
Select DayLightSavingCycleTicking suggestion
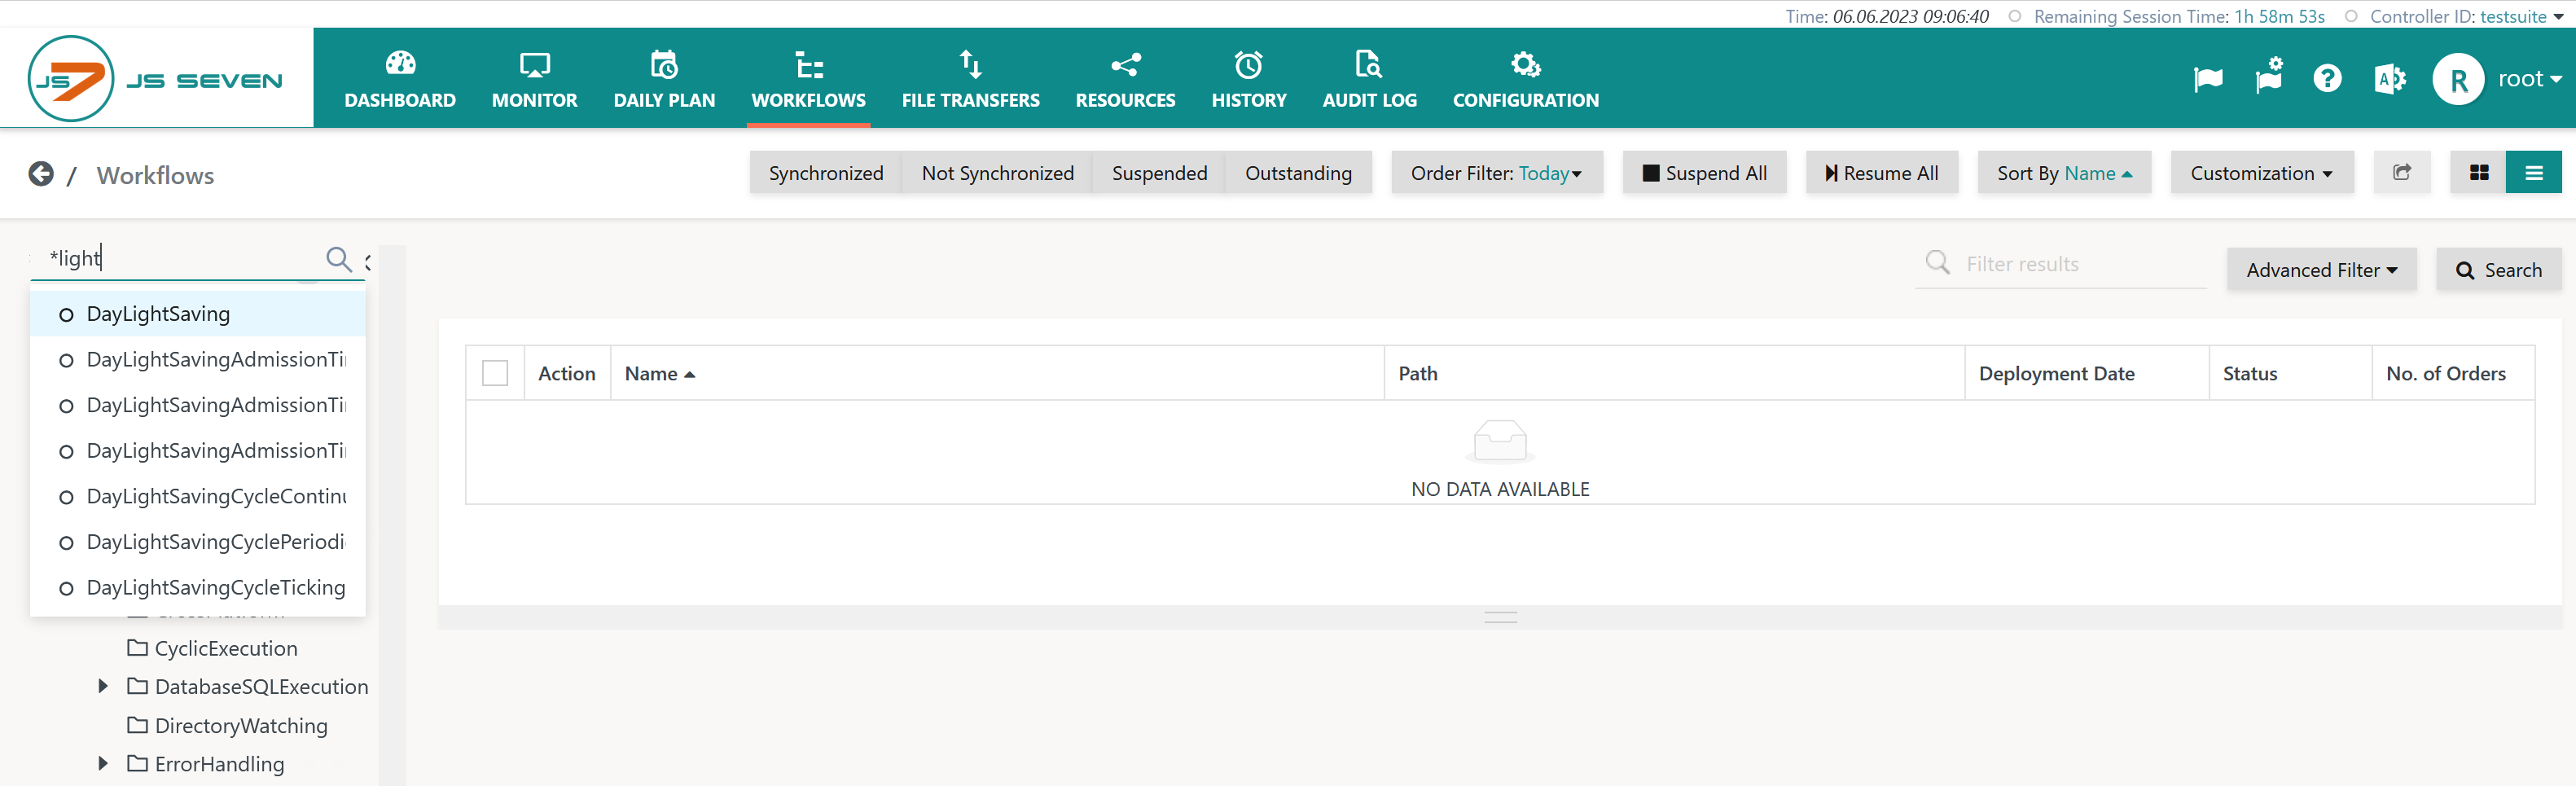(198, 588)
